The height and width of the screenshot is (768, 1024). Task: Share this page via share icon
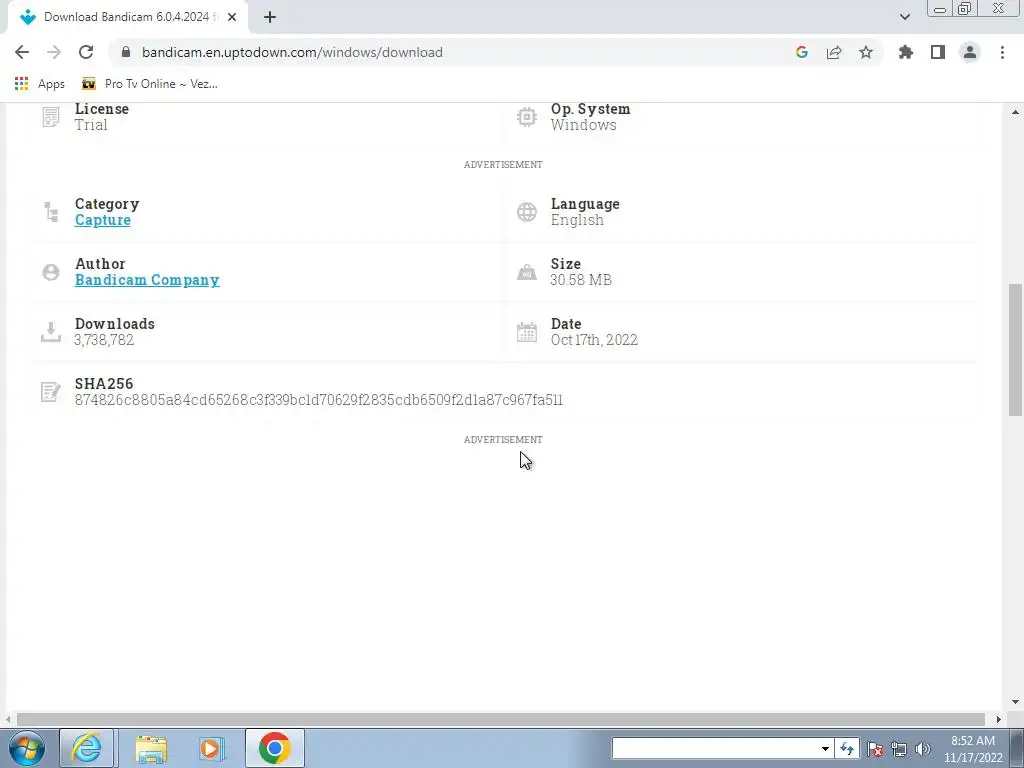click(834, 52)
